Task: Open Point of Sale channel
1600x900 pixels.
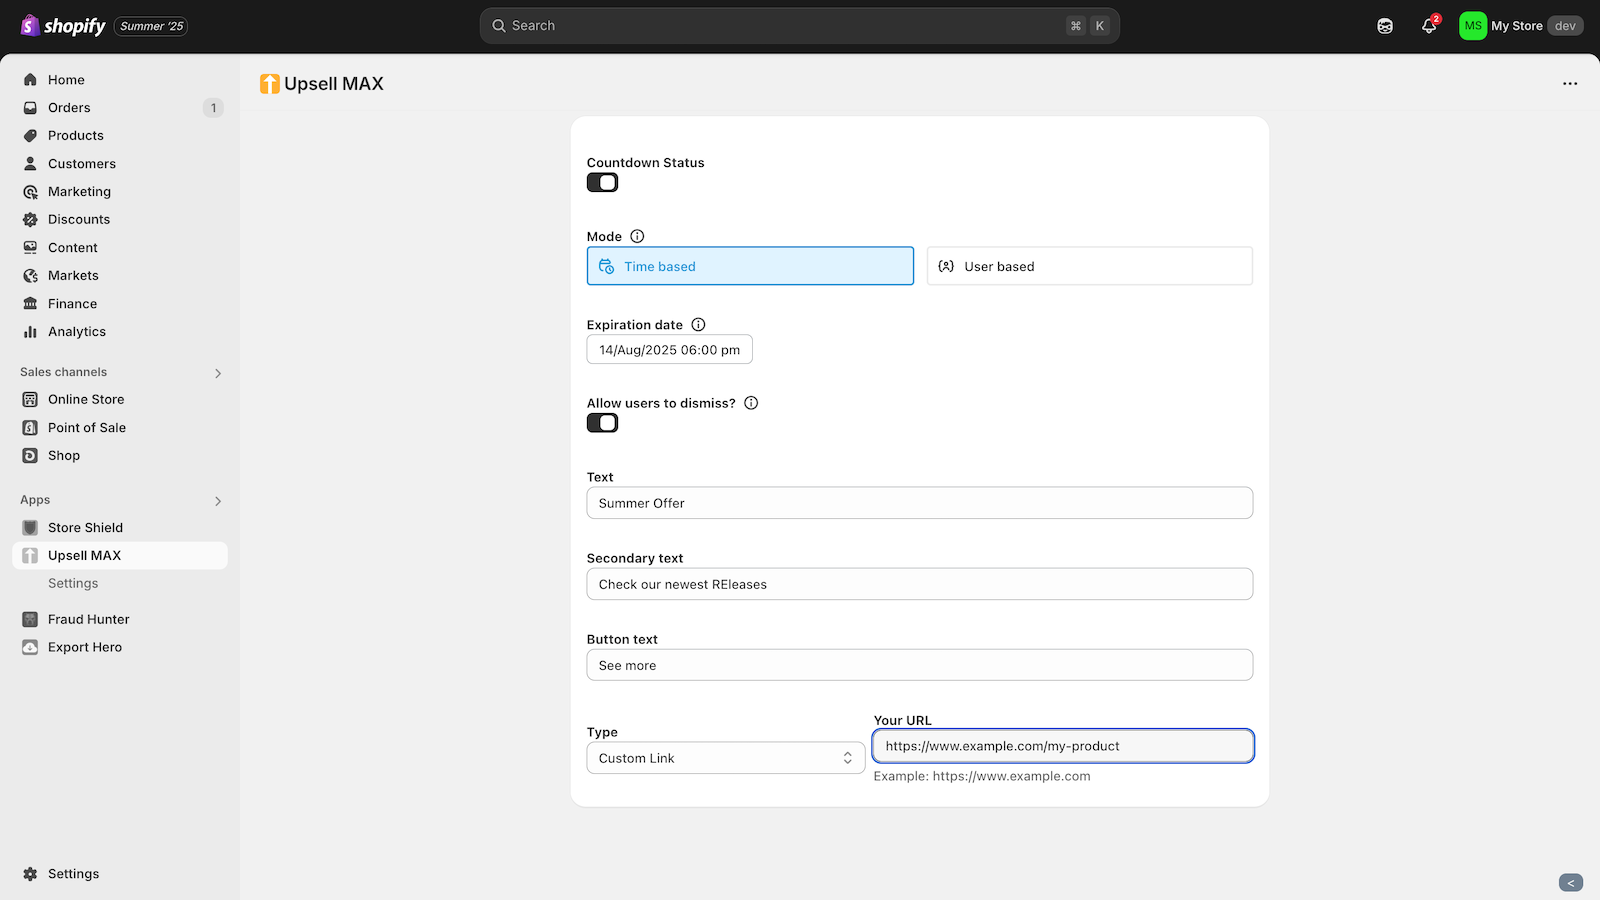Action: click(87, 427)
